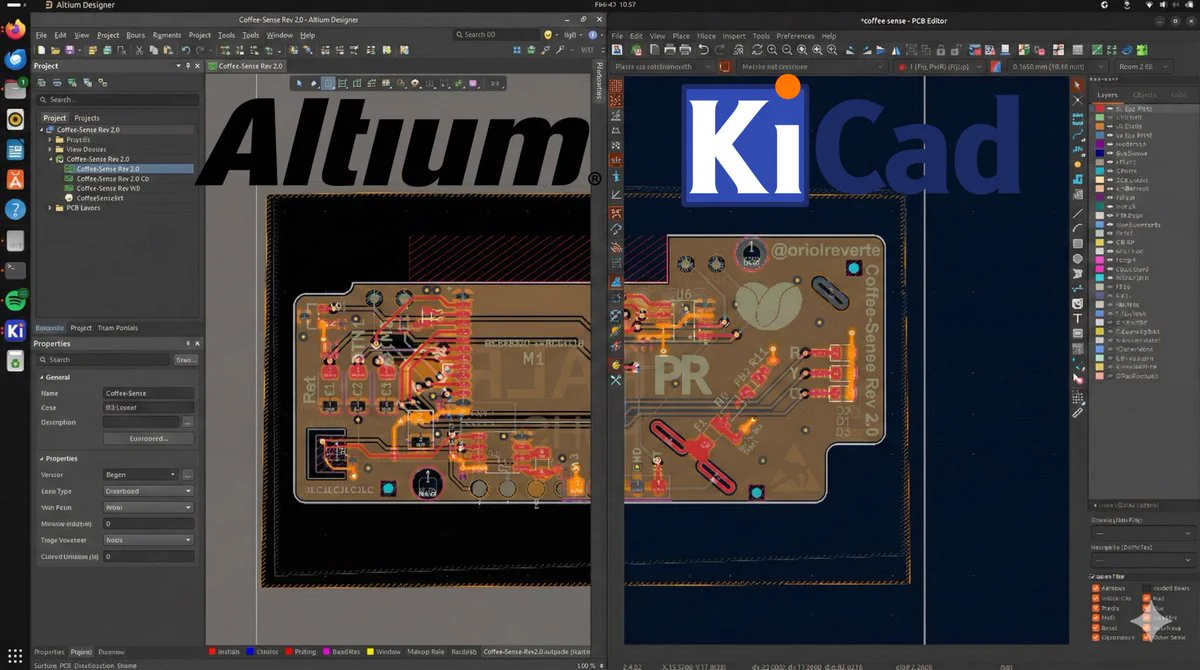The width and height of the screenshot is (1200, 670).
Task: Toggle the Reset checkbox in the PCB Editor
Action: [x=1094, y=628]
